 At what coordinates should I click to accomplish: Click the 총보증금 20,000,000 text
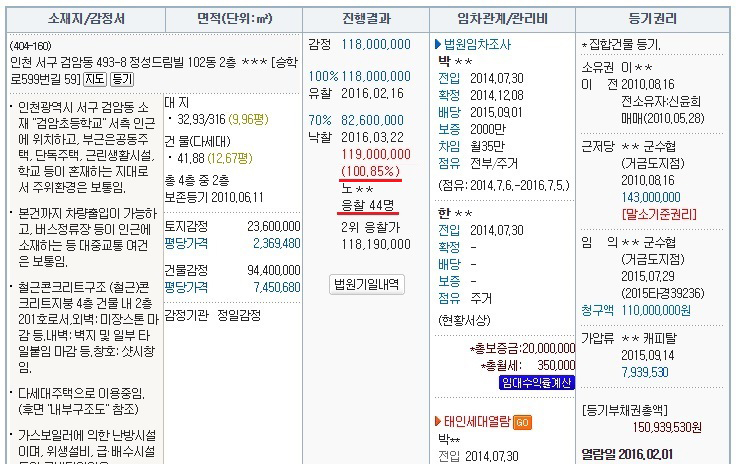522,348
